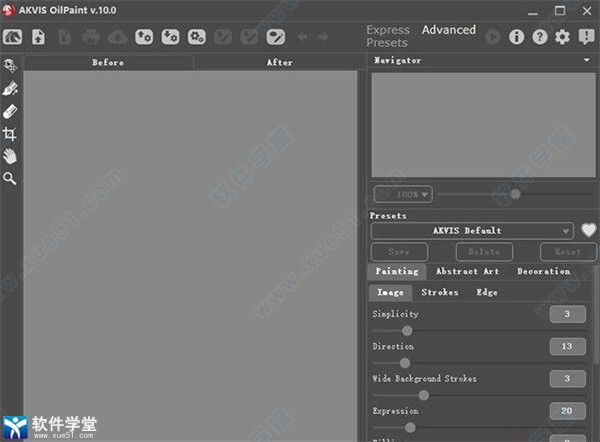This screenshot has height=442, width=600.
Task: Click the Load guiding lines icon
Action: [x=223, y=37]
